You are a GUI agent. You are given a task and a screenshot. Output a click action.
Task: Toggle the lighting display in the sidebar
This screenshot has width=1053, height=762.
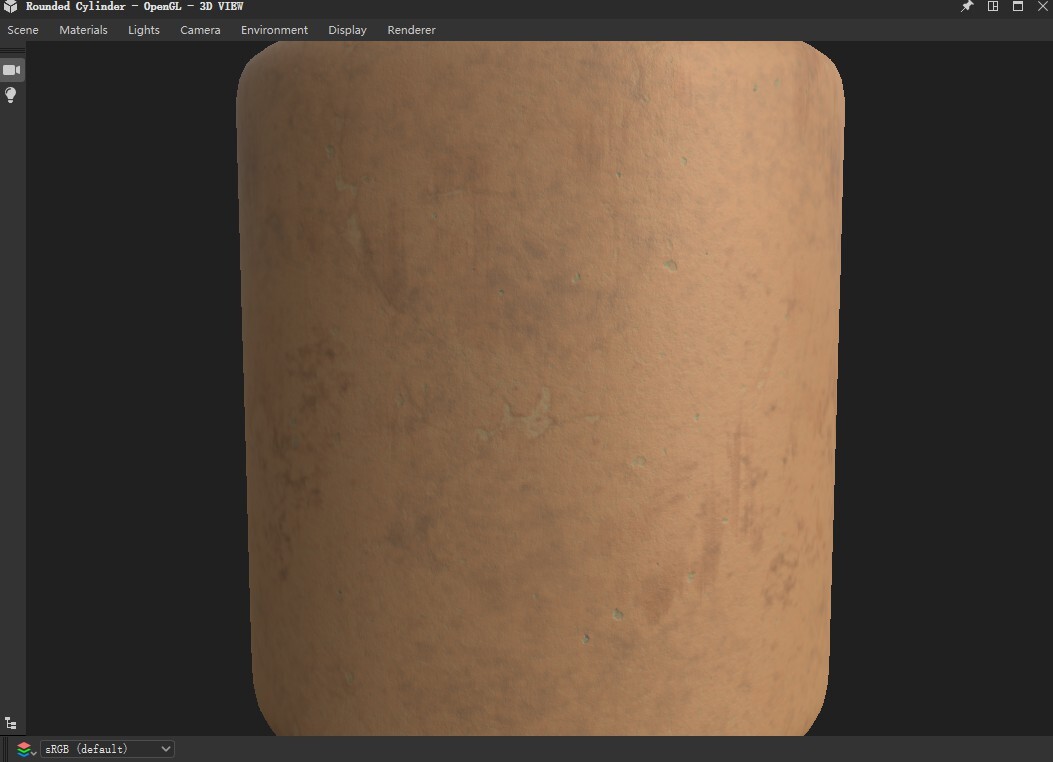[x=11, y=95]
